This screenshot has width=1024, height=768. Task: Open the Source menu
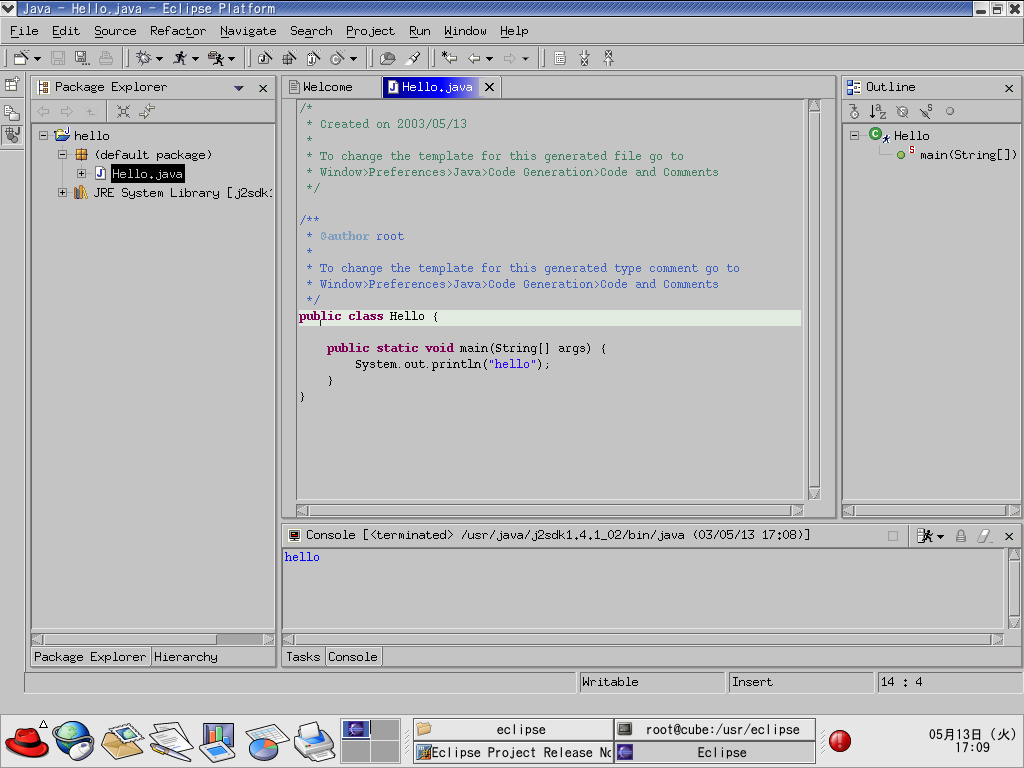coord(115,31)
